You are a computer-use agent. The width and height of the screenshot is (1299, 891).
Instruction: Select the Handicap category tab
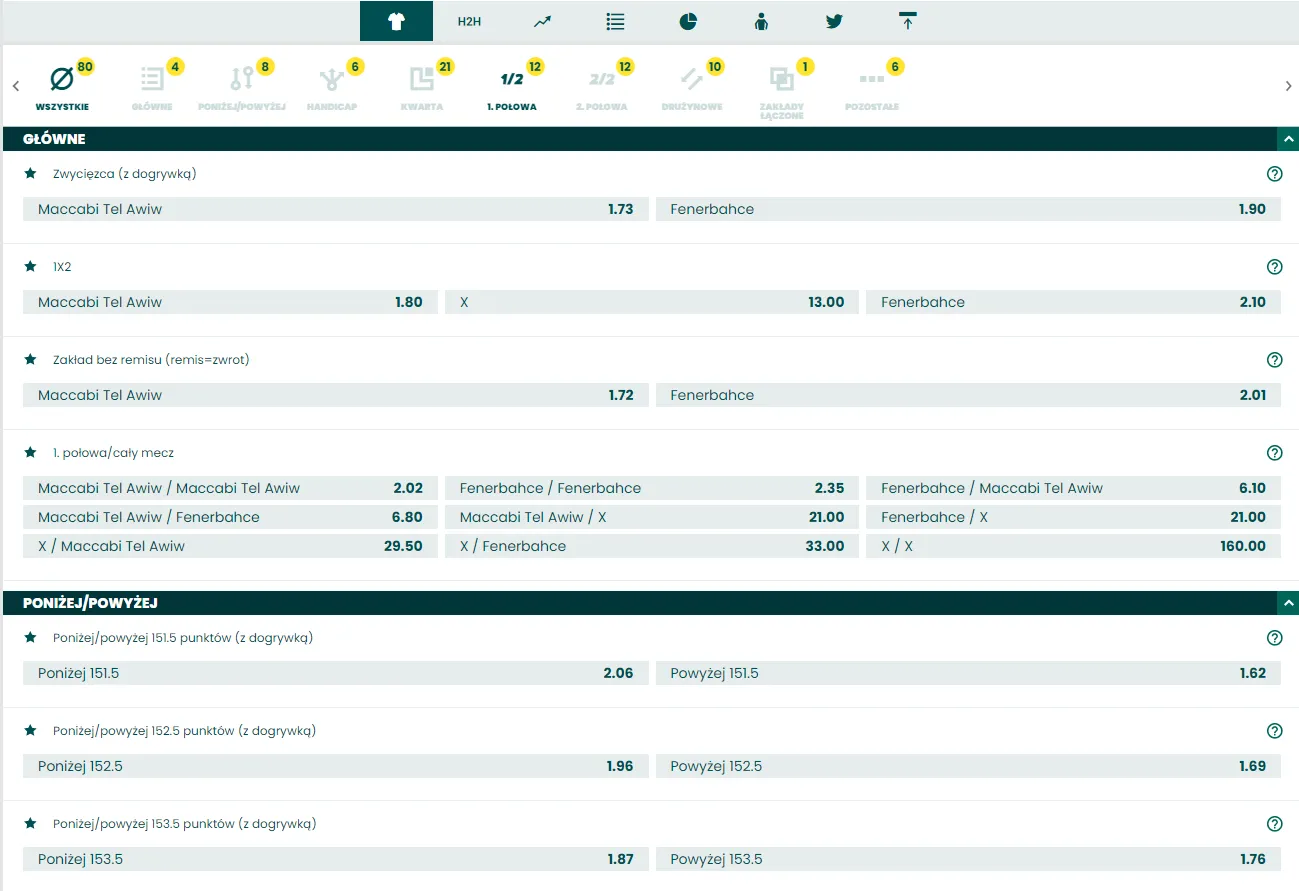pyautogui.click(x=332, y=86)
